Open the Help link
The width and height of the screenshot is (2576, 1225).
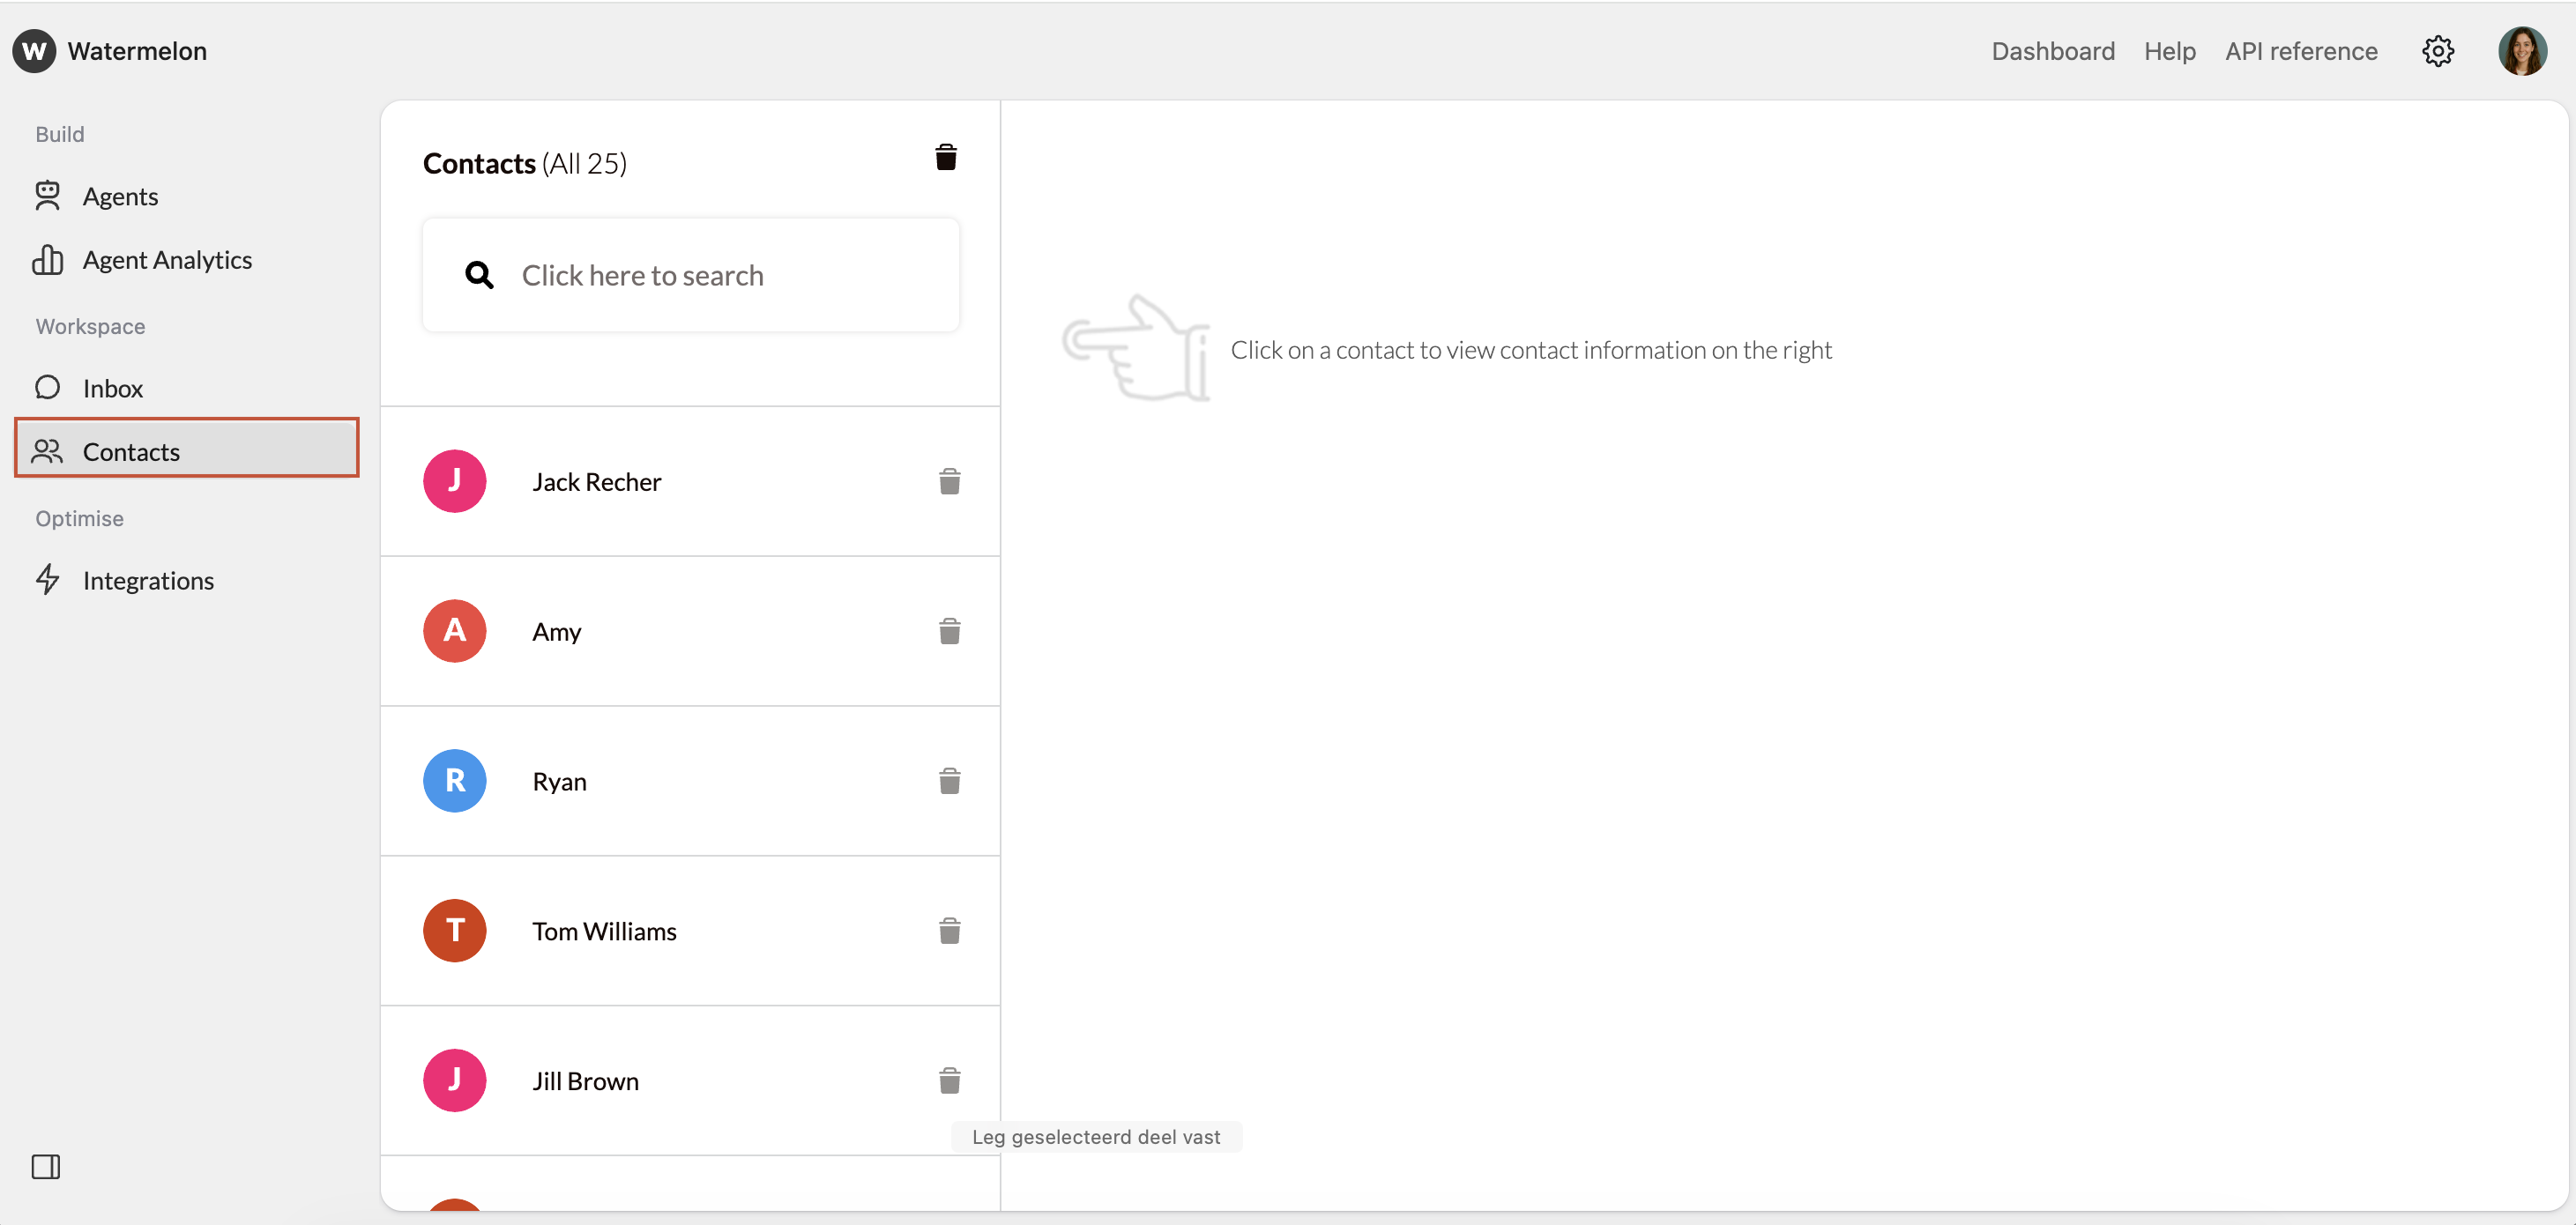pos(2170,51)
